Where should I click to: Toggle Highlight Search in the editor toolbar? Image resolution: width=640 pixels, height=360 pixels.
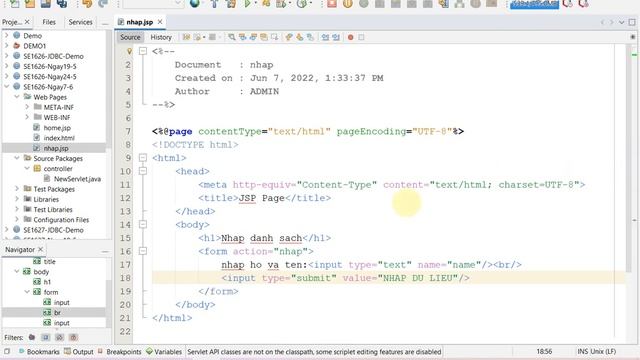click(264, 37)
